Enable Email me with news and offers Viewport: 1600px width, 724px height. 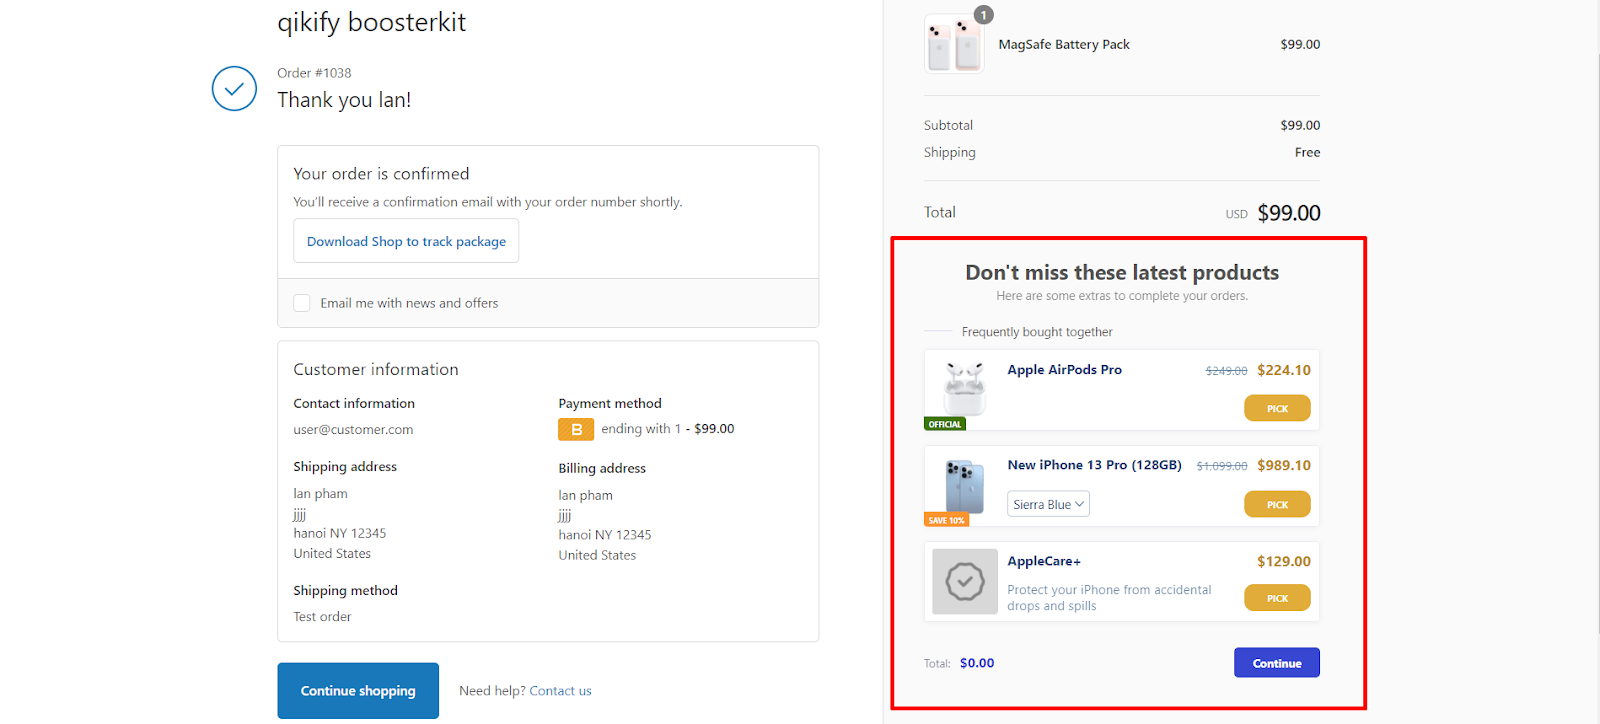coord(302,303)
